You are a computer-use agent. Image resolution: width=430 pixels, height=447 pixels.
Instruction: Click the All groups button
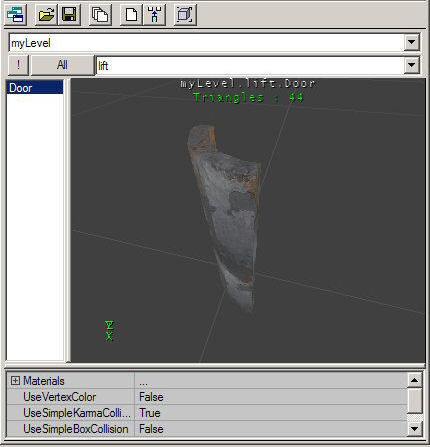[62, 65]
